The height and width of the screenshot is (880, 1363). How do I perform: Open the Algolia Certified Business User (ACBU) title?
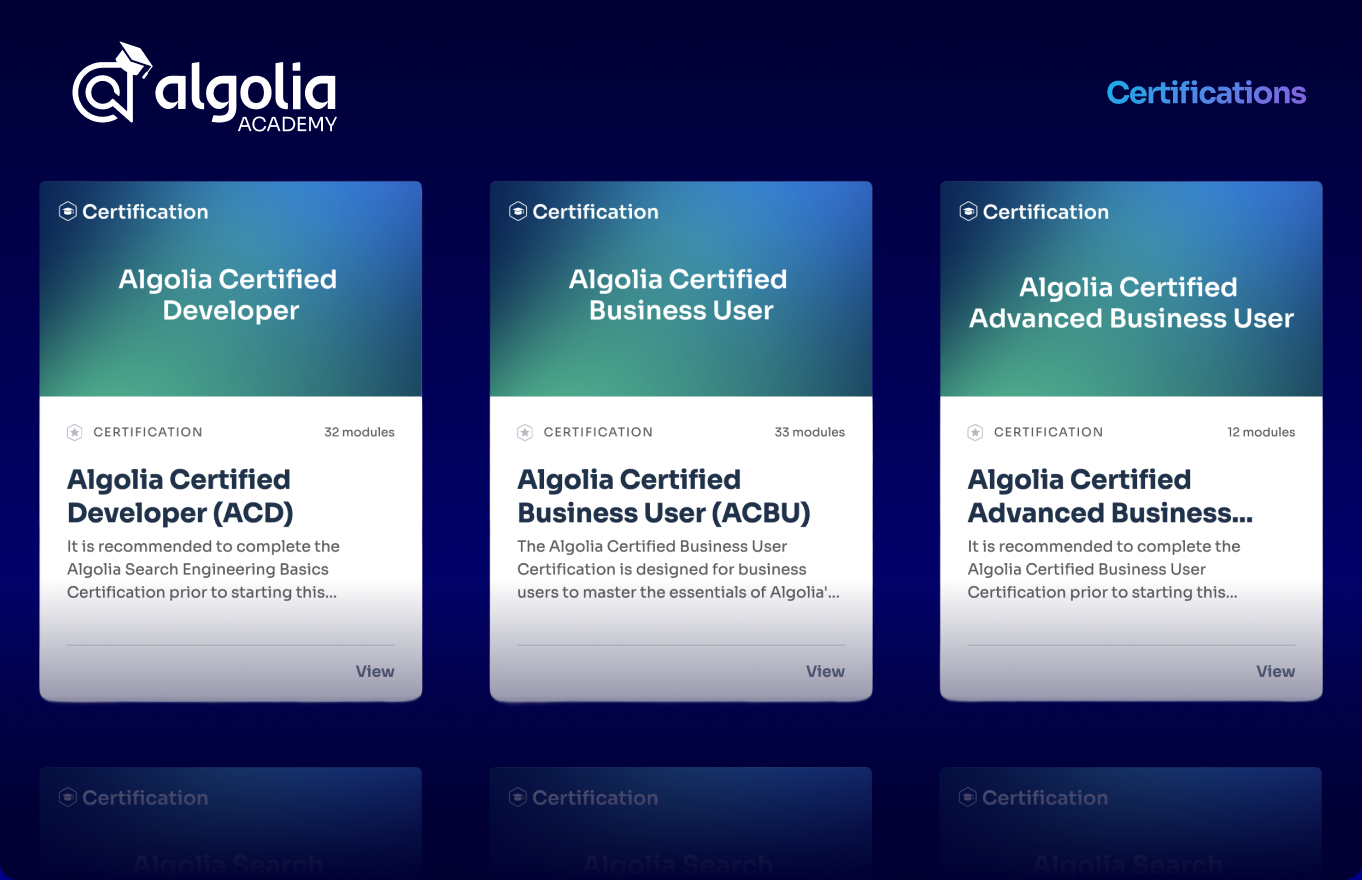tap(663, 496)
